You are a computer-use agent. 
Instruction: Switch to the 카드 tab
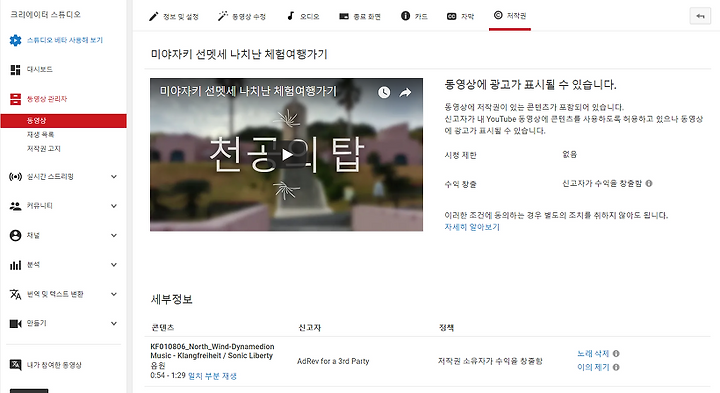tap(414, 16)
